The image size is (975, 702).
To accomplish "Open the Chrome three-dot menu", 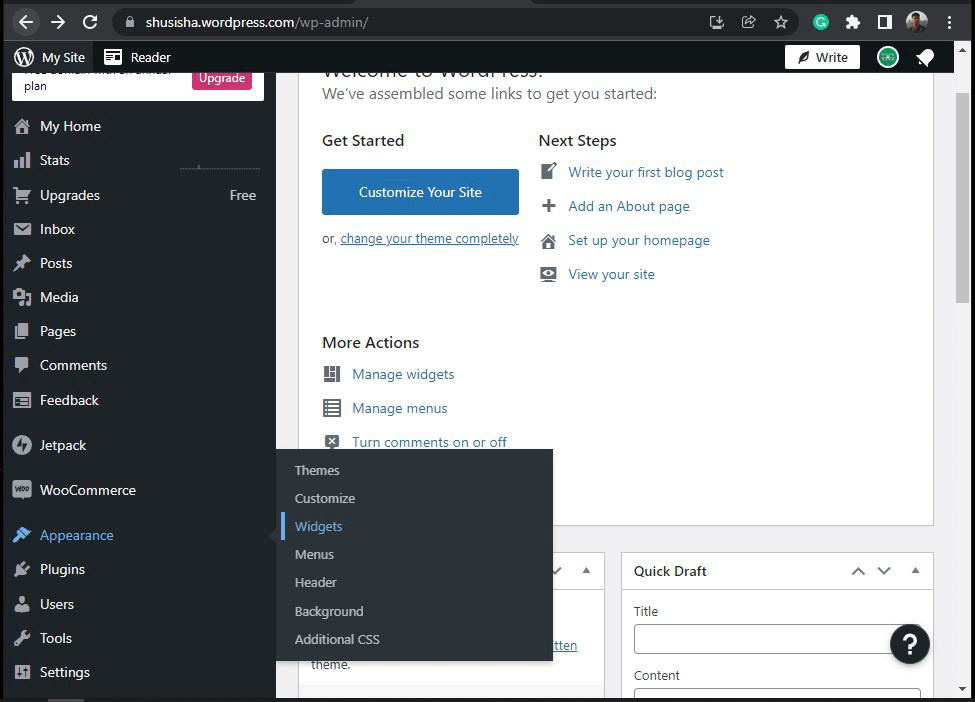I will point(950,20).
